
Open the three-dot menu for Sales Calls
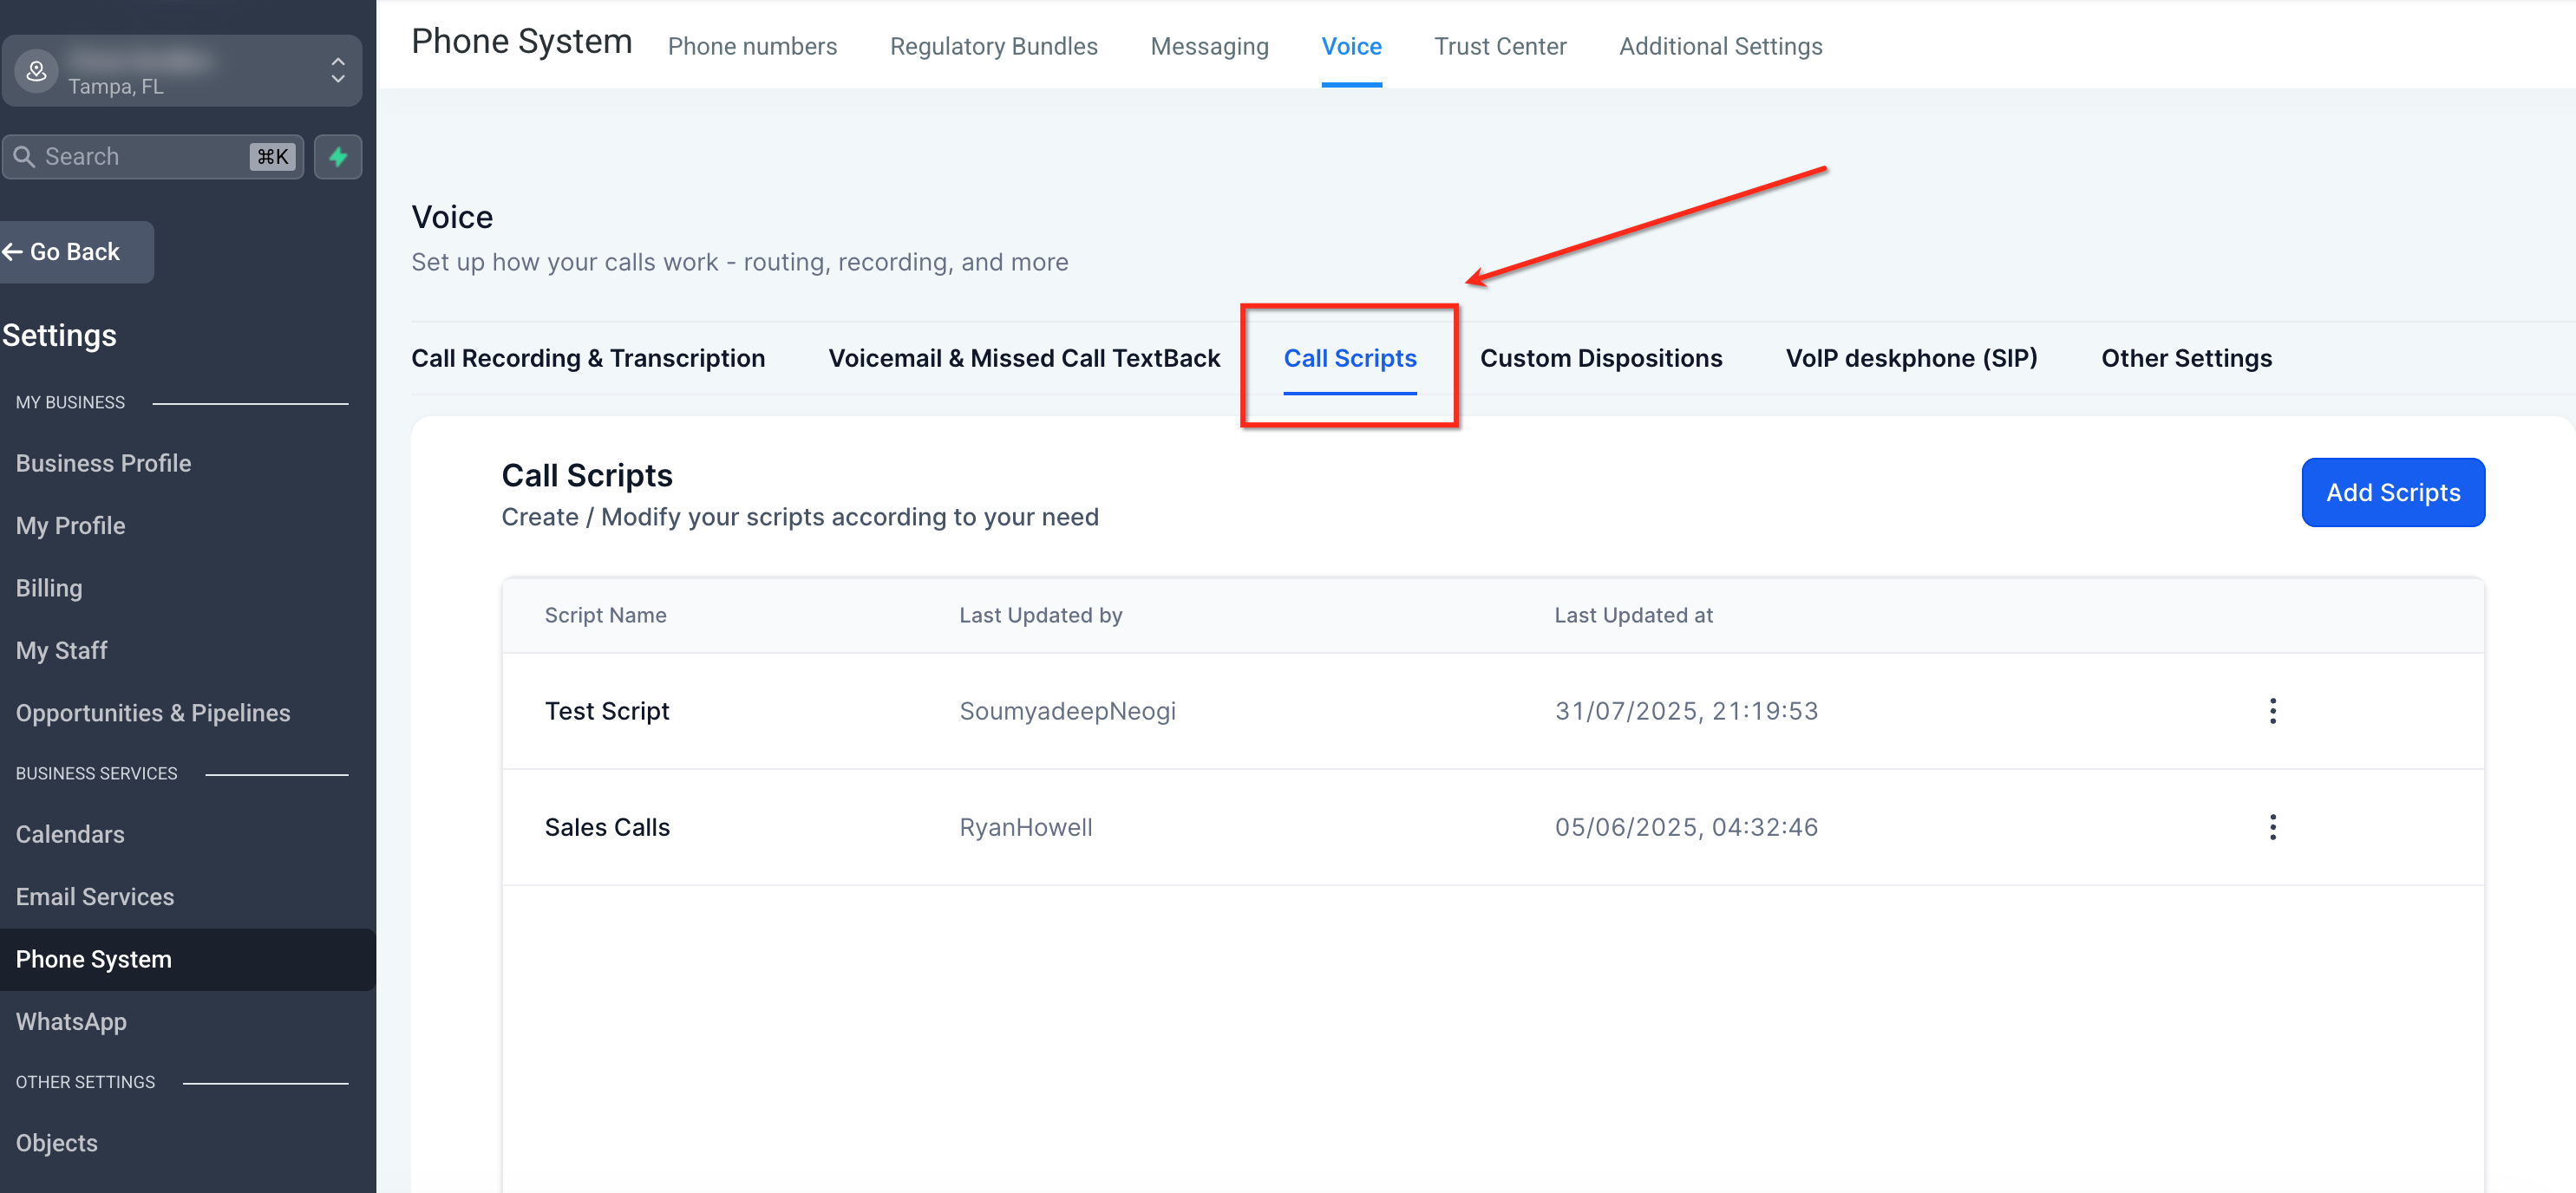2272,827
